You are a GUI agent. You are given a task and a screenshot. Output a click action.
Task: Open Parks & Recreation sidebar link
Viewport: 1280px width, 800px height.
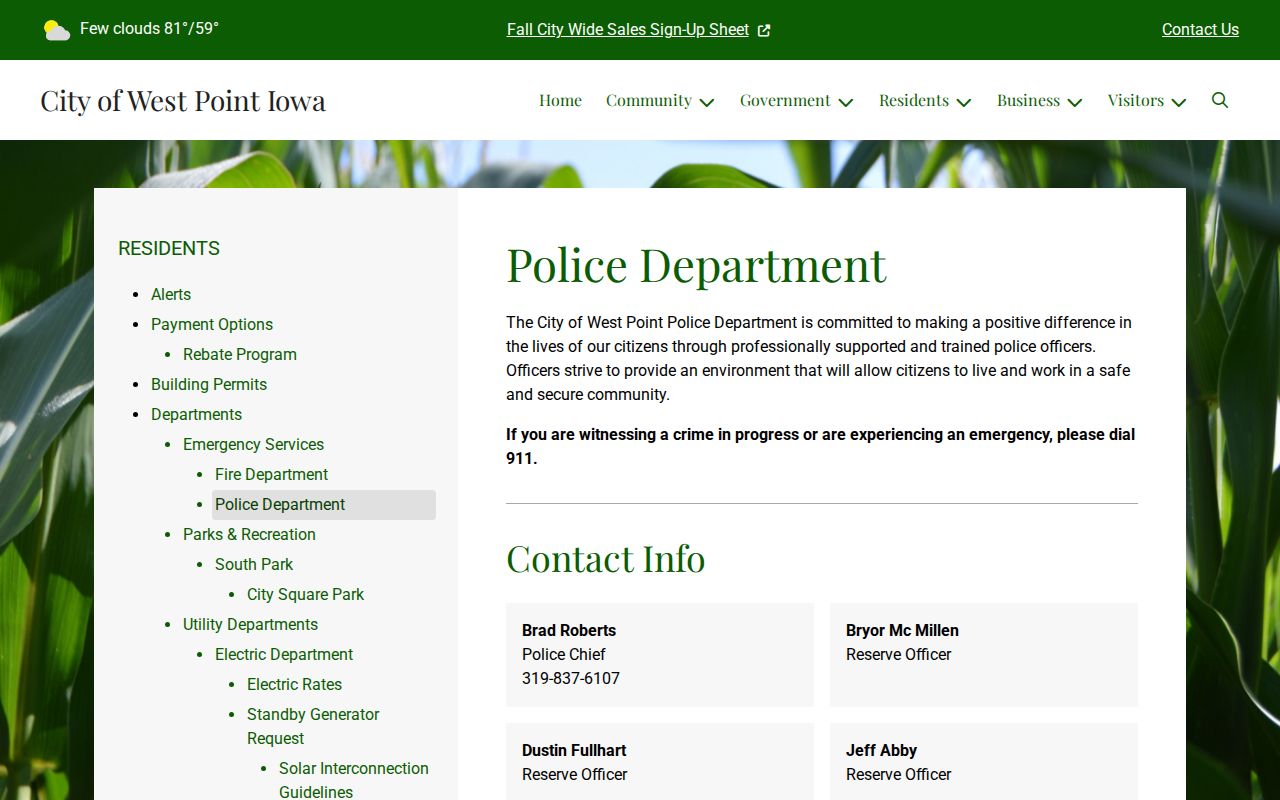pyautogui.click(x=249, y=534)
